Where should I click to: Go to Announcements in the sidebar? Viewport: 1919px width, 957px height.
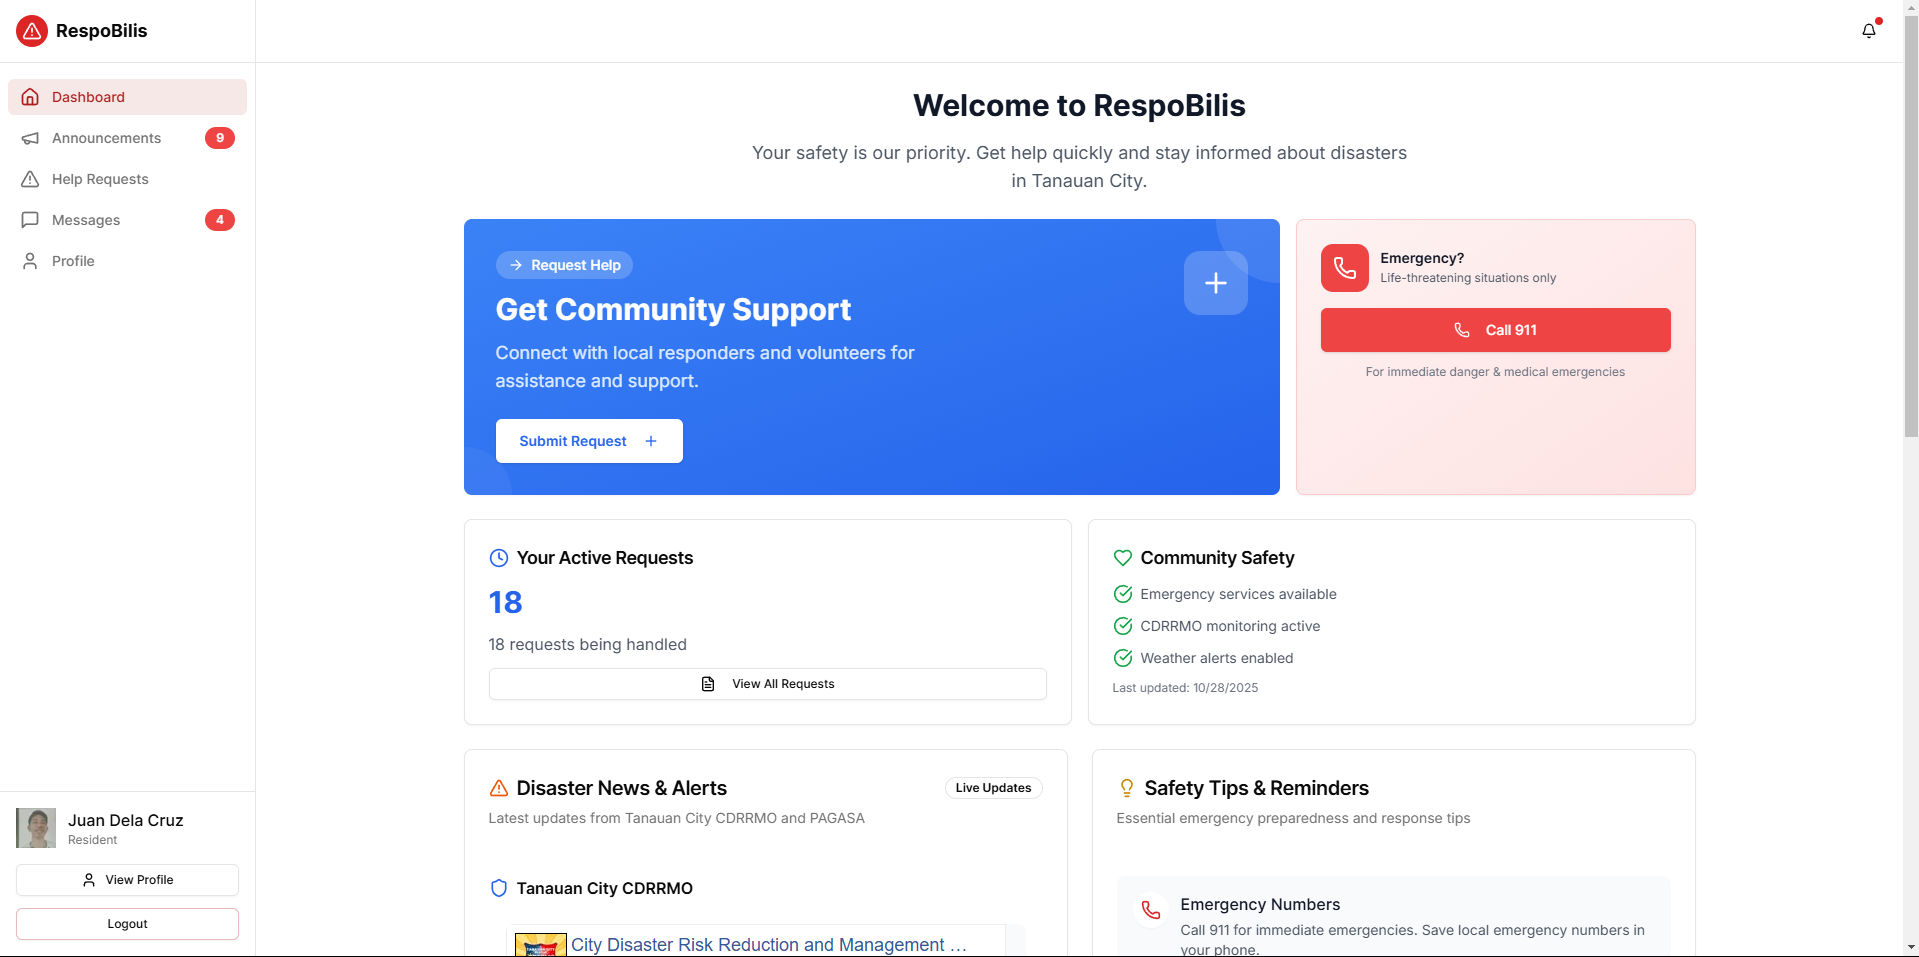tap(127, 138)
